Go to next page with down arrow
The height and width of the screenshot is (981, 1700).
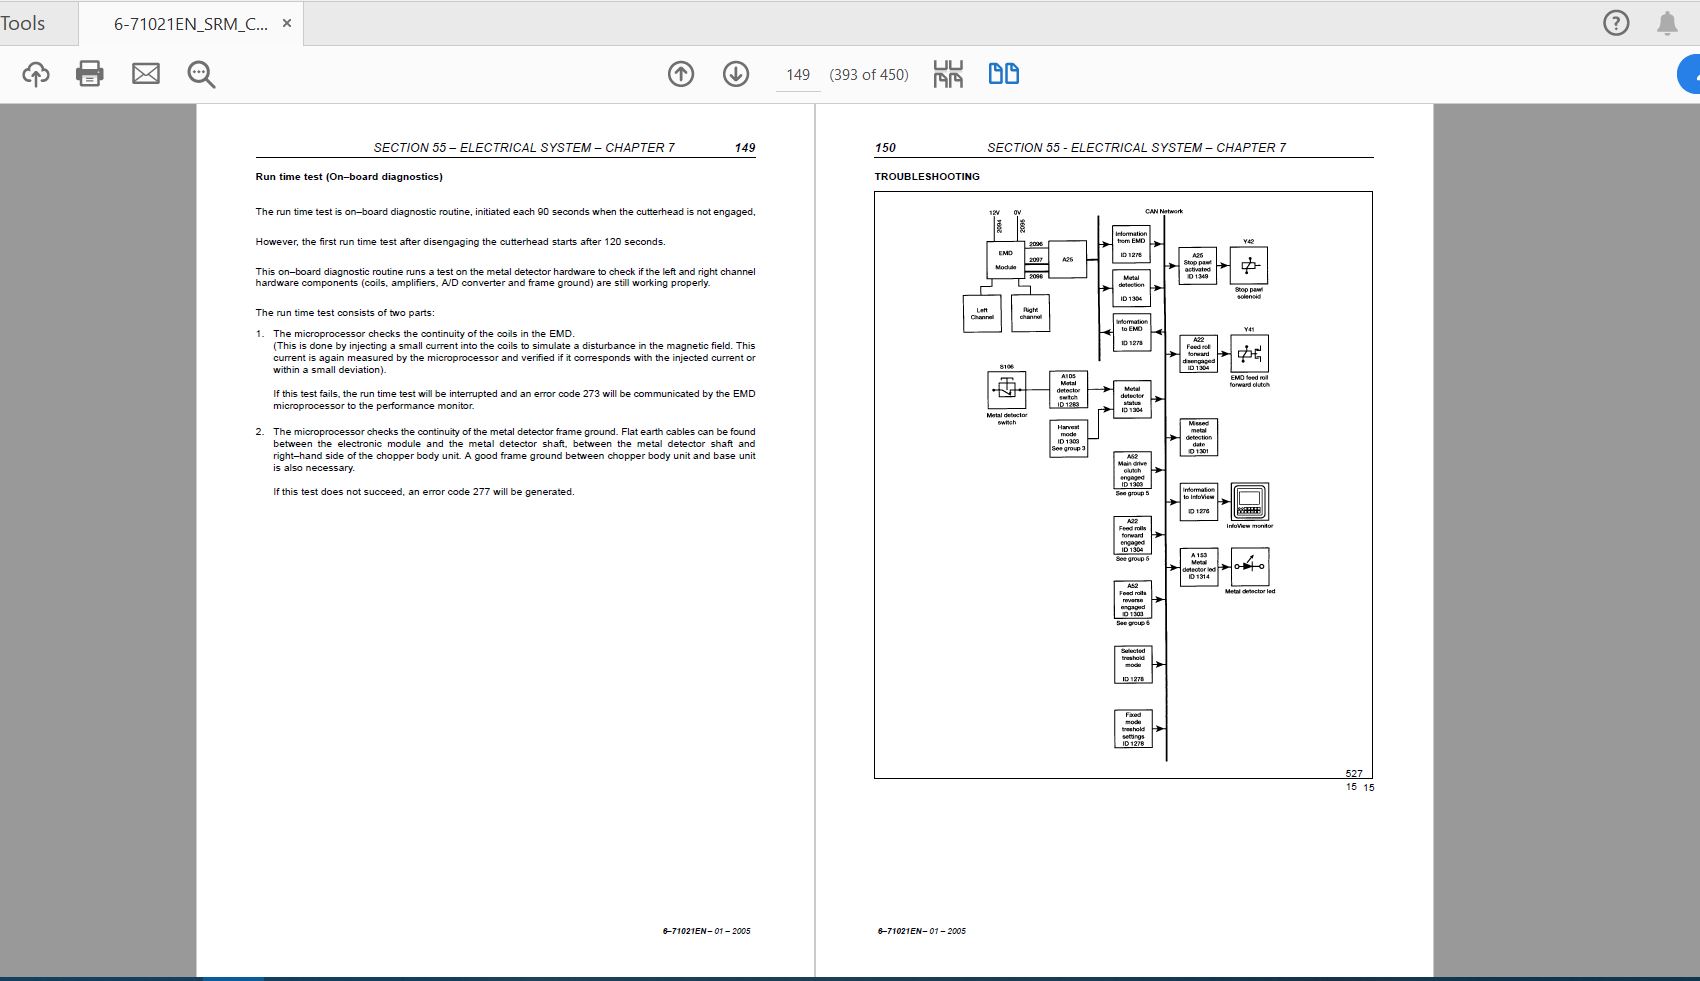736,74
